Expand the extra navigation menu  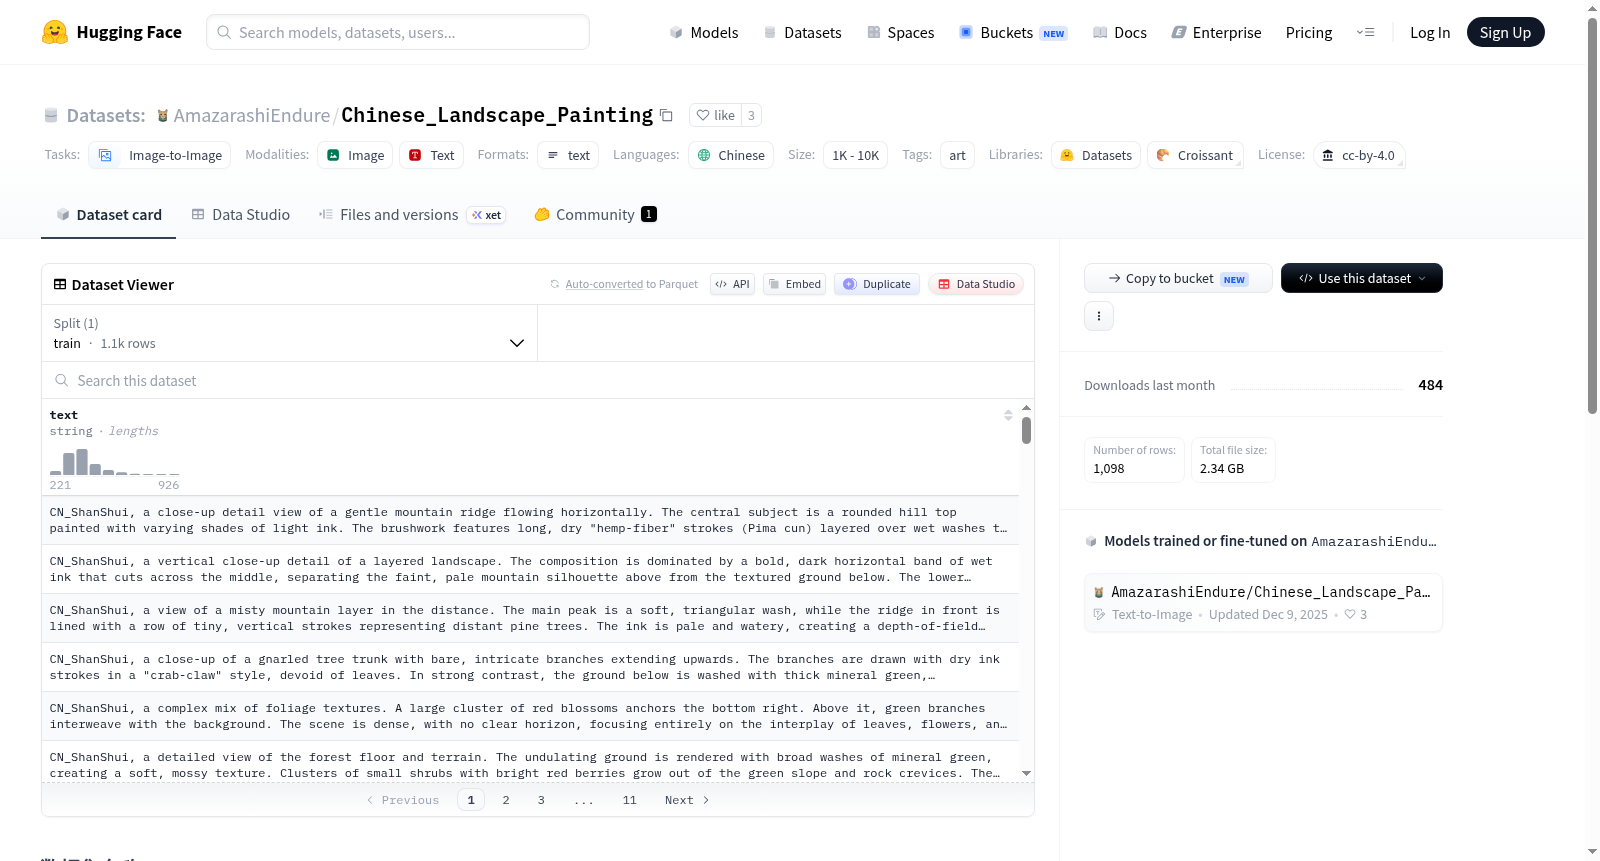1365,32
